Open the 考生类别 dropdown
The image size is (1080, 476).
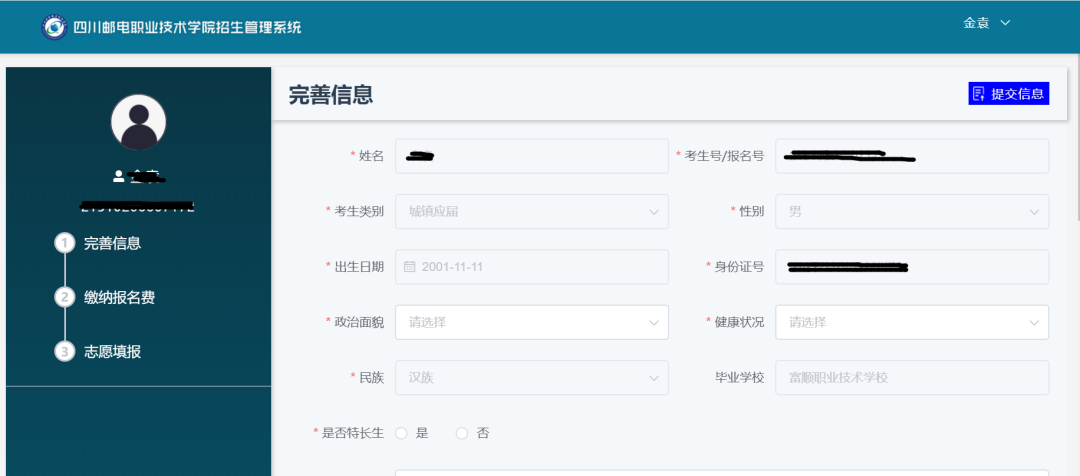(x=532, y=211)
